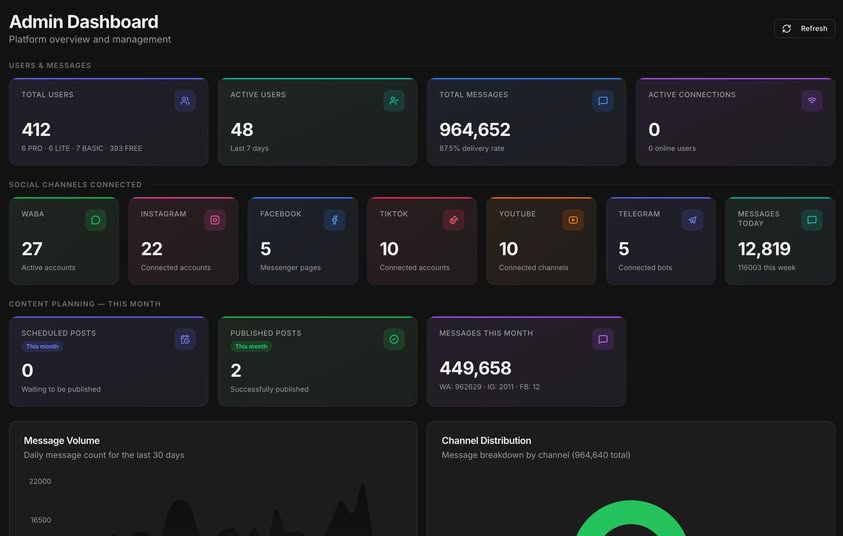Click the TikTok logo icon
Image resolution: width=843 pixels, height=536 pixels.
[x=454, y=220]
